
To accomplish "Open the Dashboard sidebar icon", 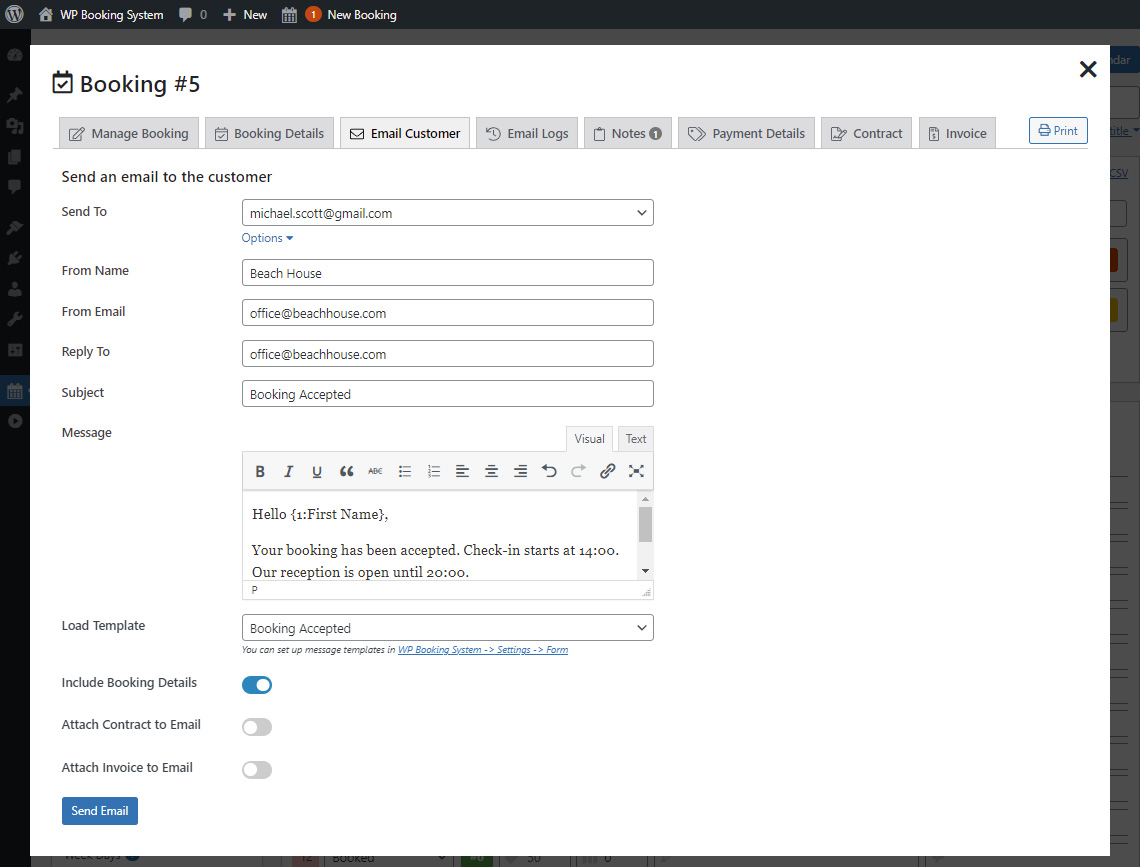I will point(15,55).
